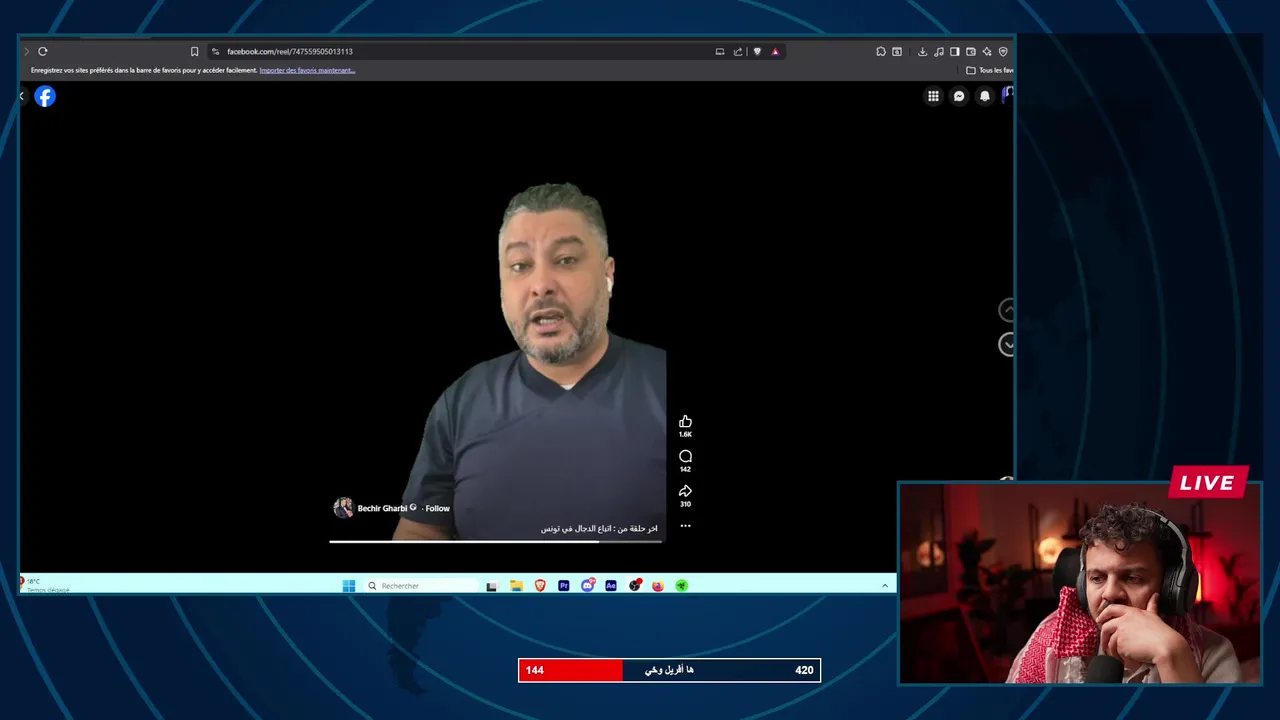Open the green taskbar app icon
This screenshot has height=720, width=1280.
pos(681,586)
